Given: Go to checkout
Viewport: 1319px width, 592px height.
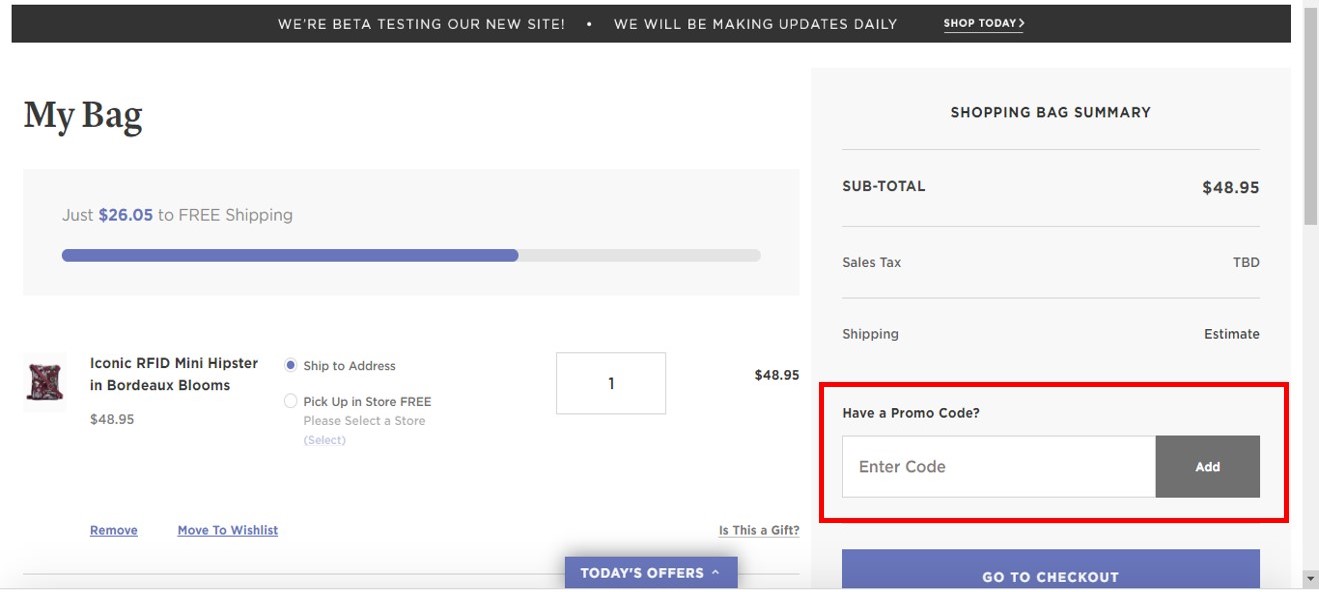Looking at the screenshot, I should pos(1051,571).
